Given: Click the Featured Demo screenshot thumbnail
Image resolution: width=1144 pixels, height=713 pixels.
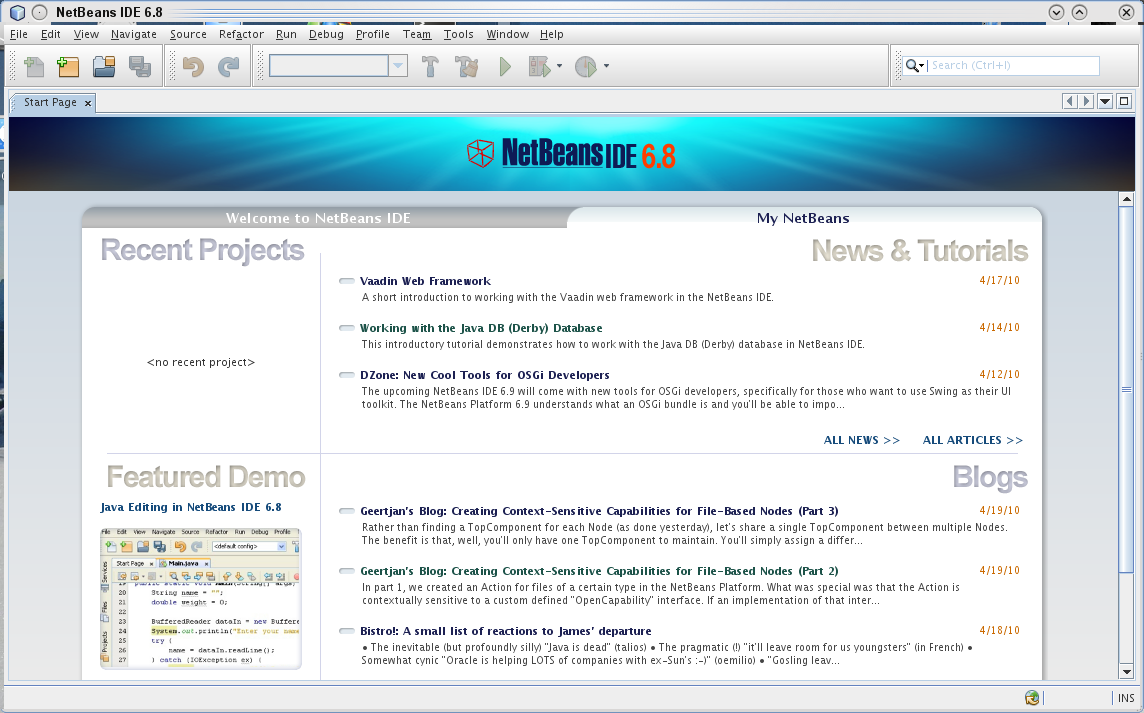Looking at the screenshot, I should (201, 598).
